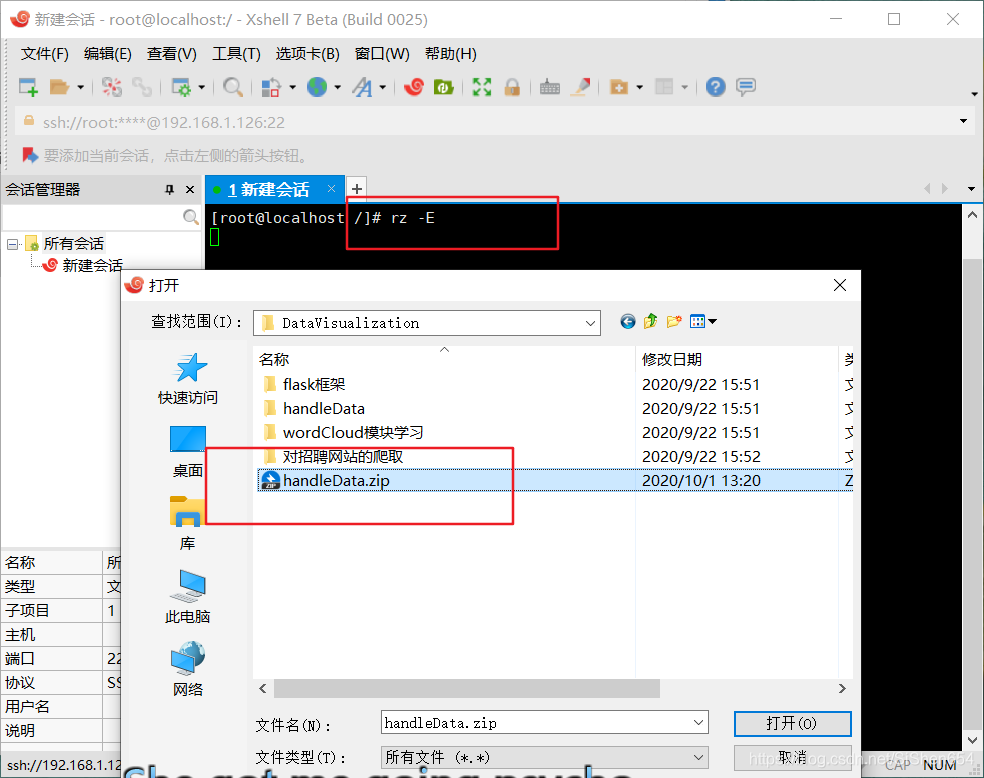The width and height of the screenshot is (984, 778).
Task: Click the Reconnect chain-link icon
Action: tap(142, 87)
